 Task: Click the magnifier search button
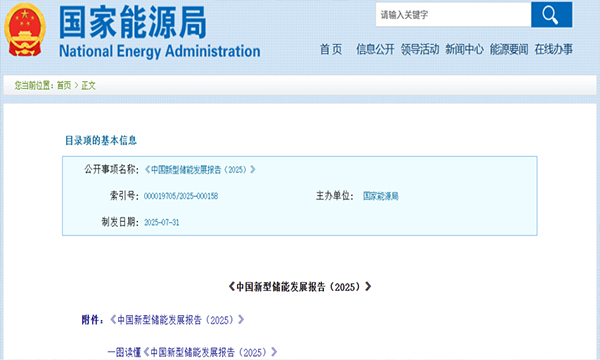[x=551, y=15]
